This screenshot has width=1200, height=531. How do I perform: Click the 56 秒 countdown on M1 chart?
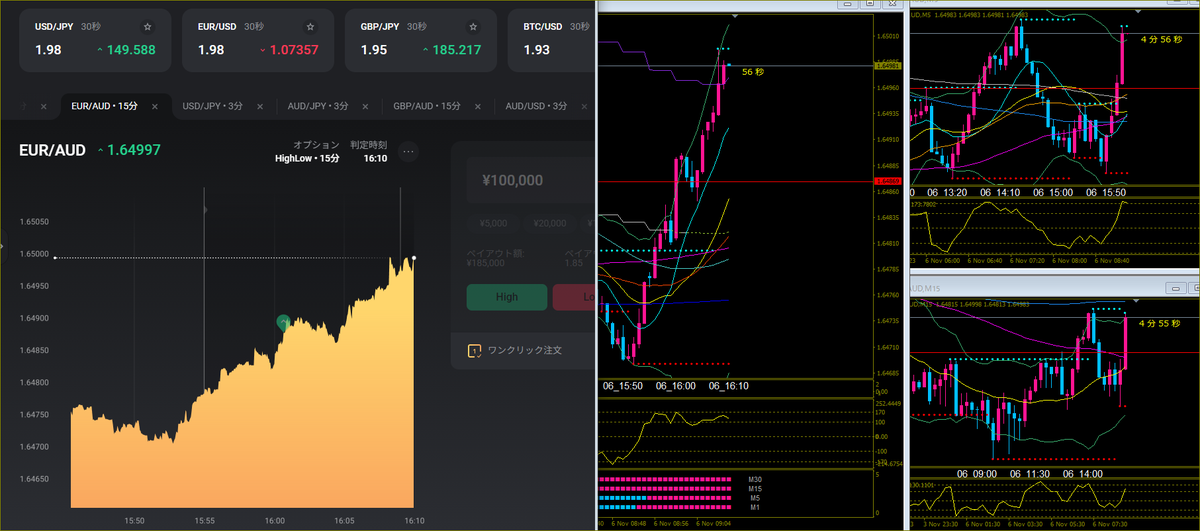[753, 73]
